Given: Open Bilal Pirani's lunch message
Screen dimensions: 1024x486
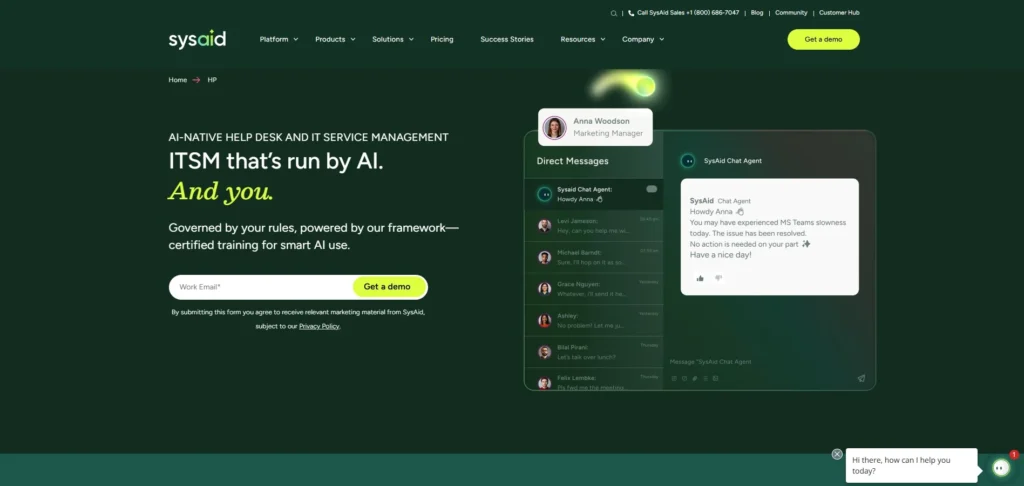Looking at the screenshot, I should point(586,357).
